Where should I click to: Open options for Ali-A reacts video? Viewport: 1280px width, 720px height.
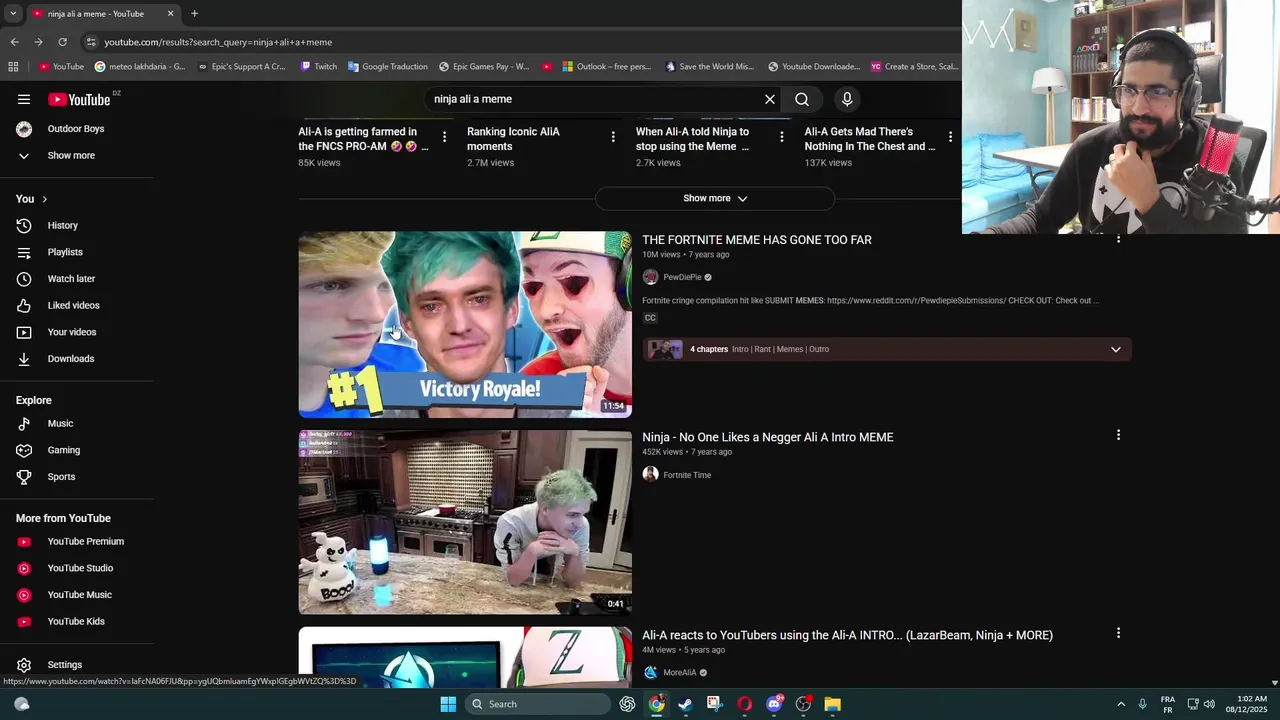[x=1118, y=633]
